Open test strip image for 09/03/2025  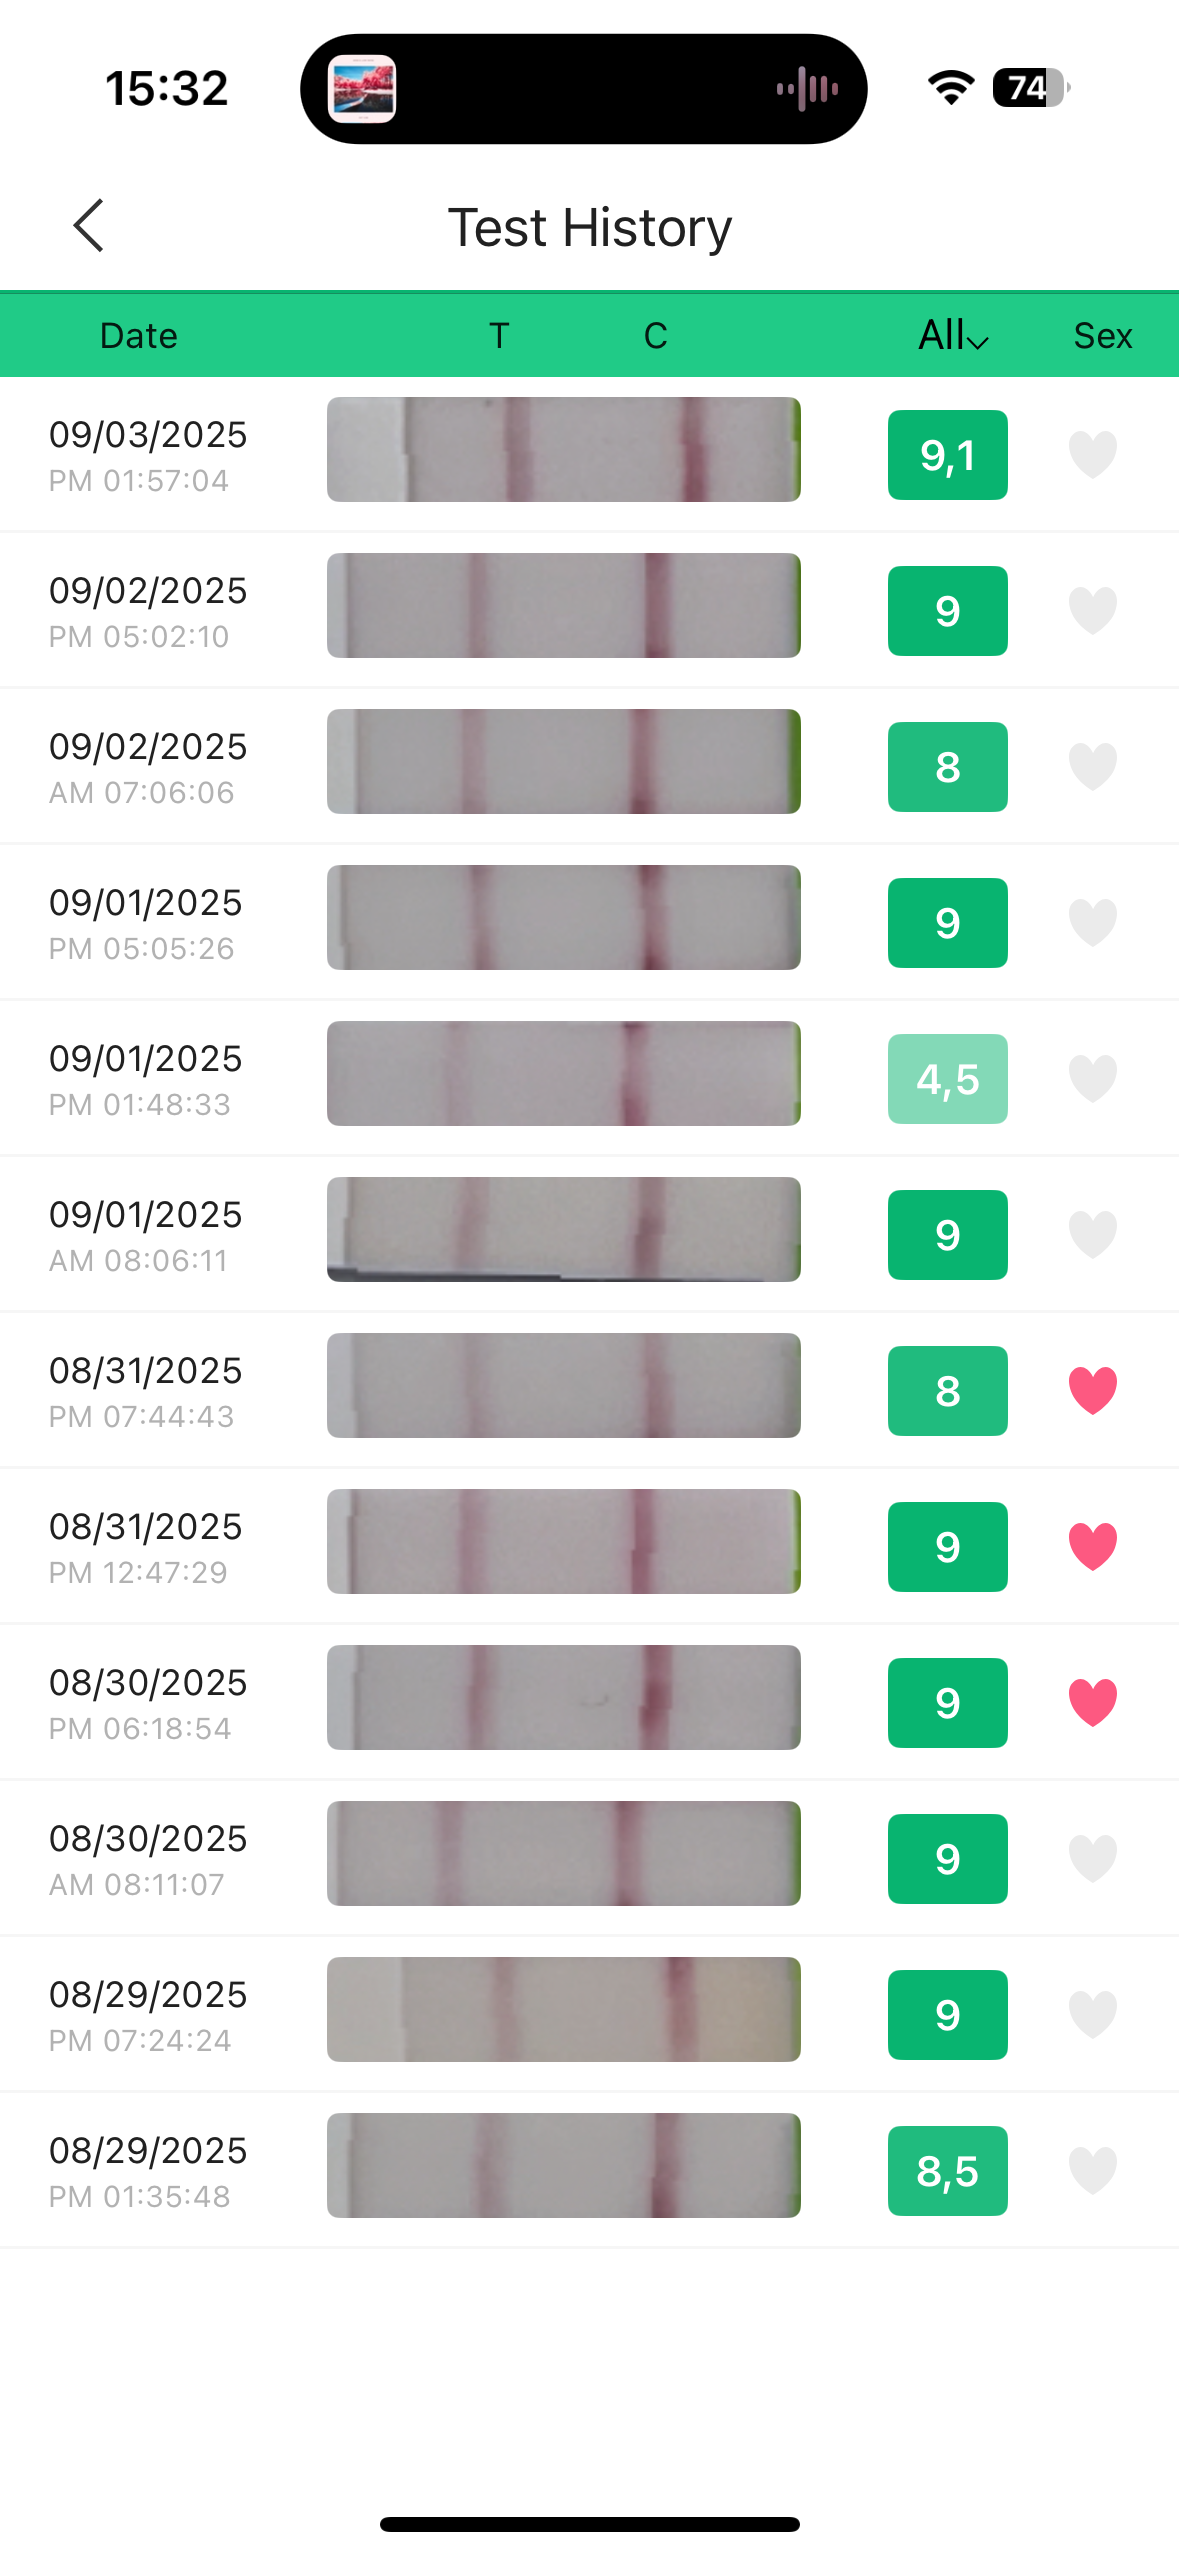(x=563, y=450)
